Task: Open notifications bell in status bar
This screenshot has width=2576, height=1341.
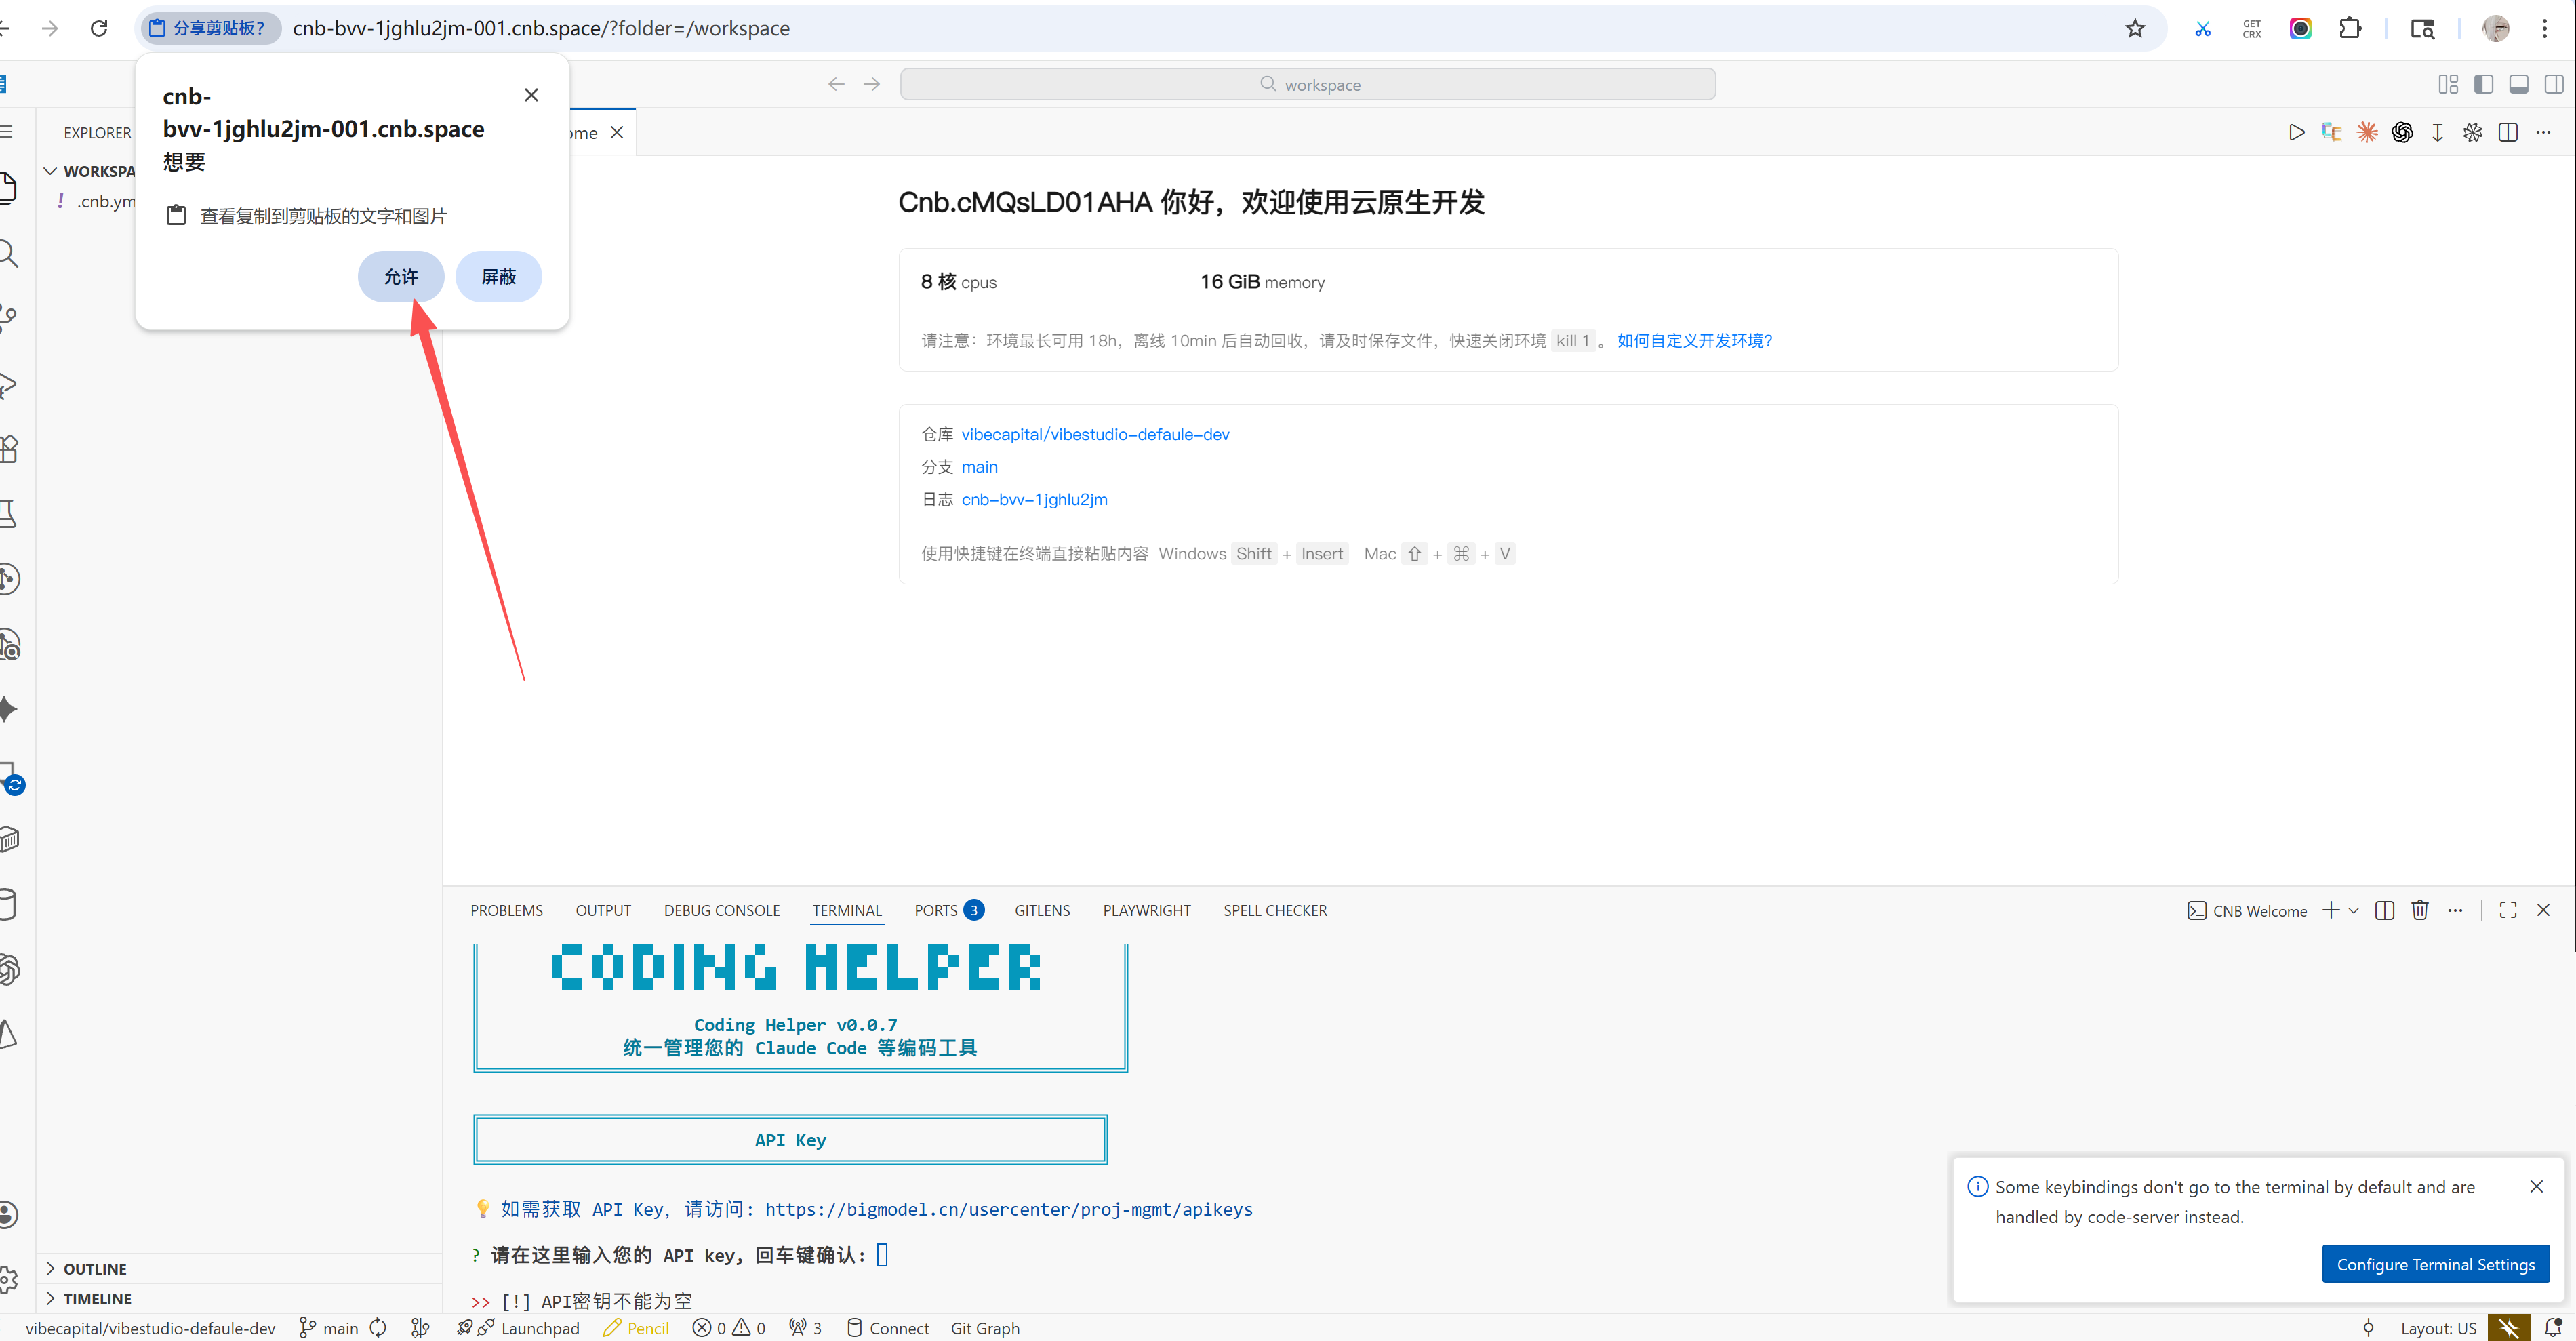Action: 2553,1328
